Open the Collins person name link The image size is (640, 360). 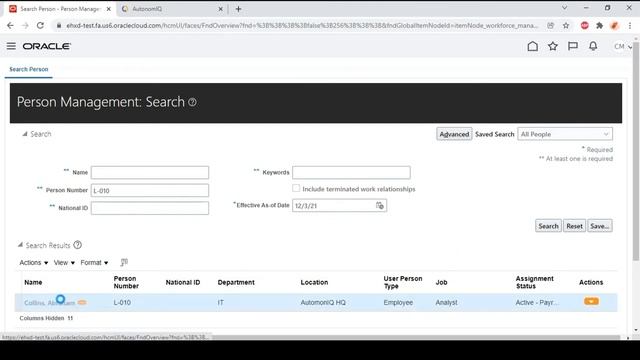tap(49, 303)
